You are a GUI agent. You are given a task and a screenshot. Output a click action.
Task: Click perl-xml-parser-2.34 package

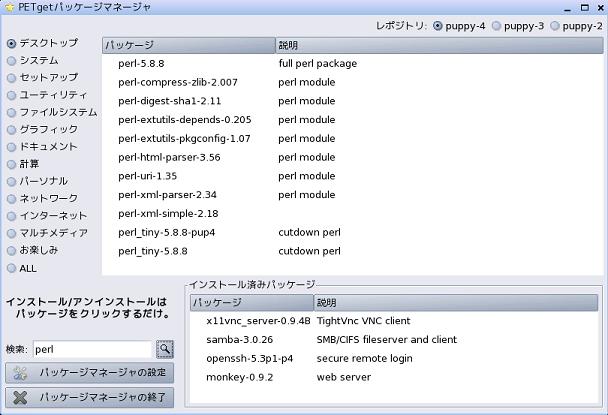point(167,195)
